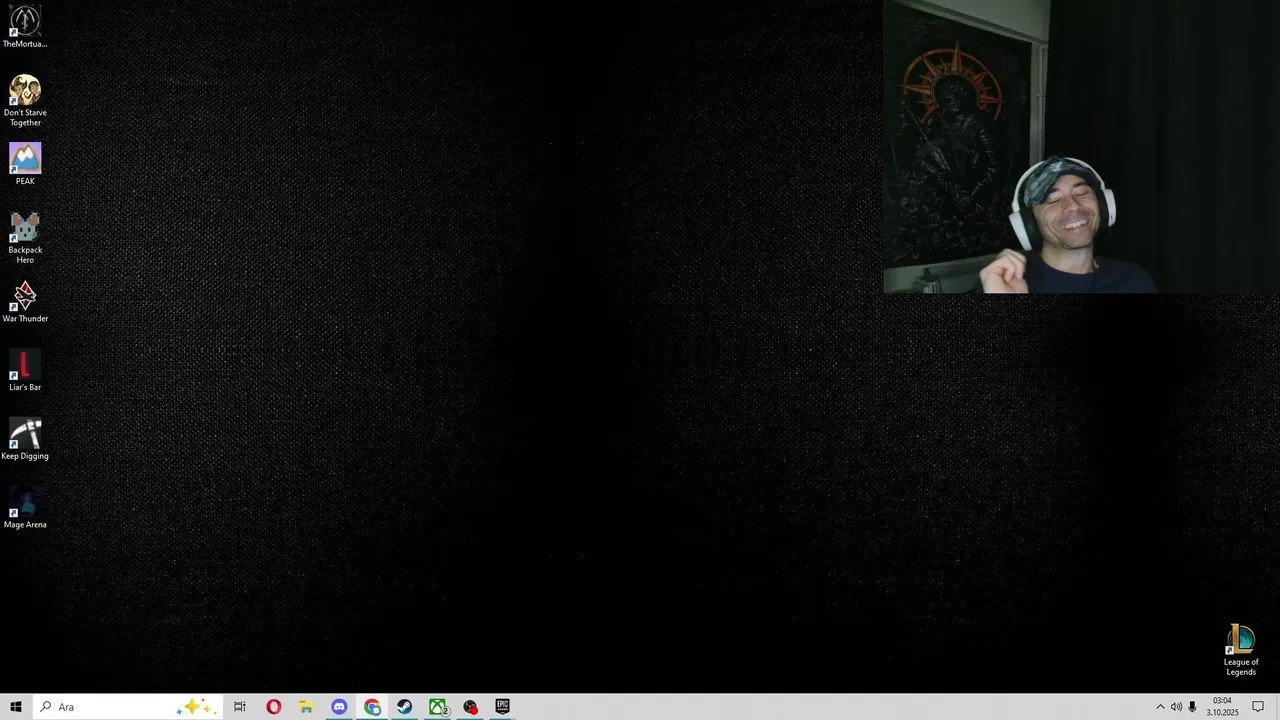Open Epic Games Launcher from taskbar
This screenshot has height=720, width=1280.
502,707
